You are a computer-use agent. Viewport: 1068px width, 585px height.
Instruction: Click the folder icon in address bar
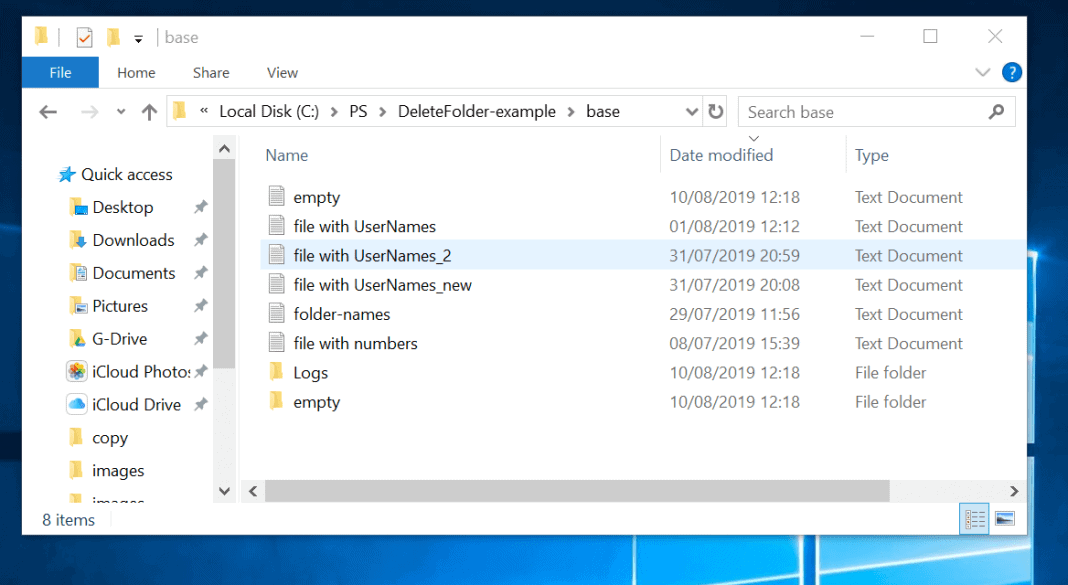pos(180,110)
